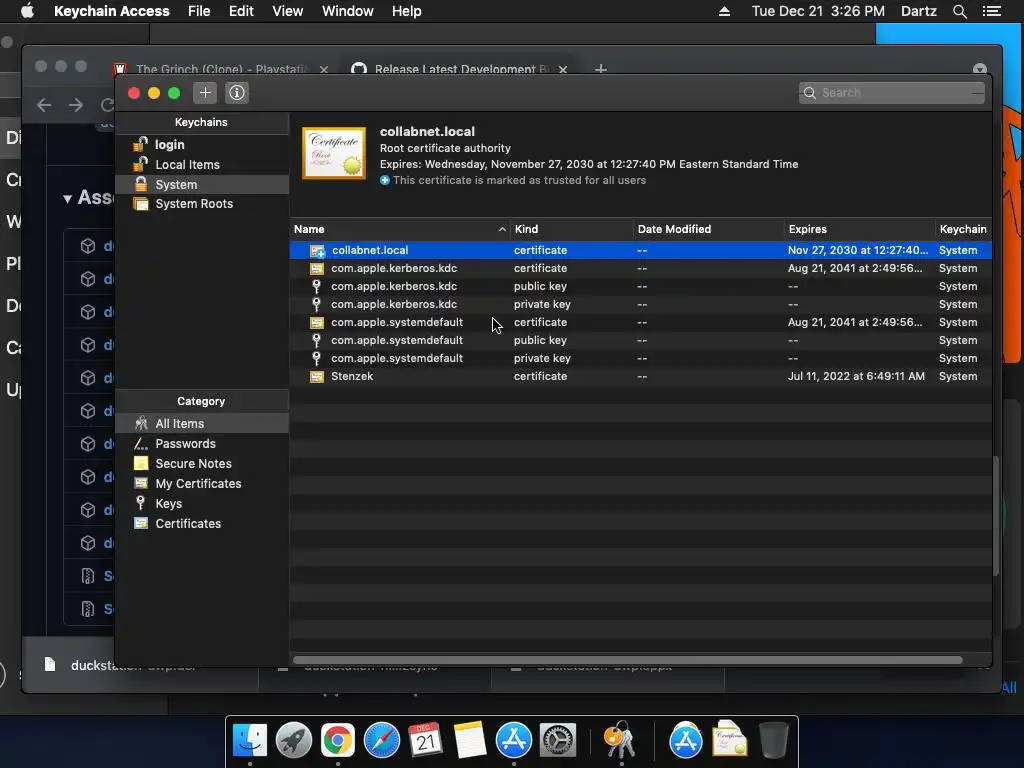Click the eject icon in menu bar
This screenshot has height=768, width=1024.
coord(724,12)
